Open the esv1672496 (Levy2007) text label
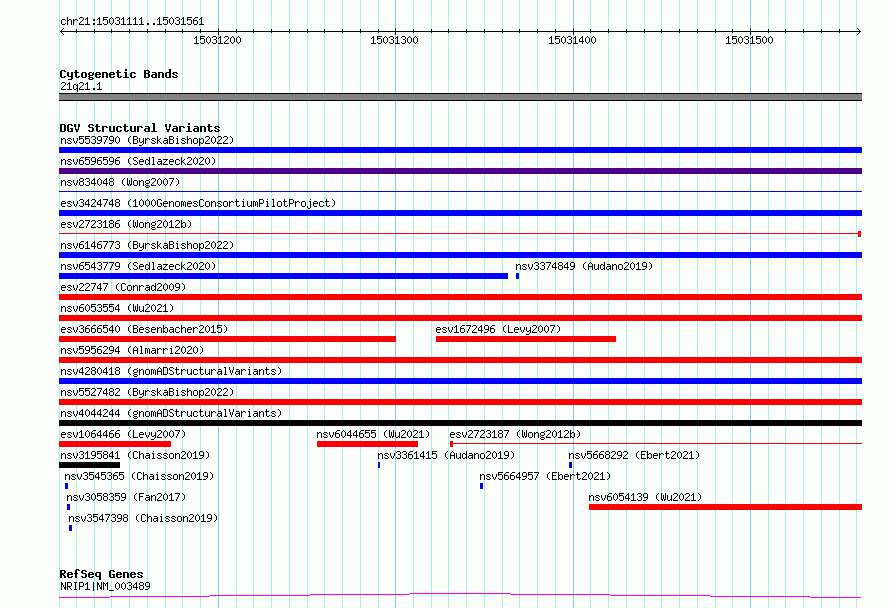The height and width of the screenshot is (608, 890). [x=498, y=329]
